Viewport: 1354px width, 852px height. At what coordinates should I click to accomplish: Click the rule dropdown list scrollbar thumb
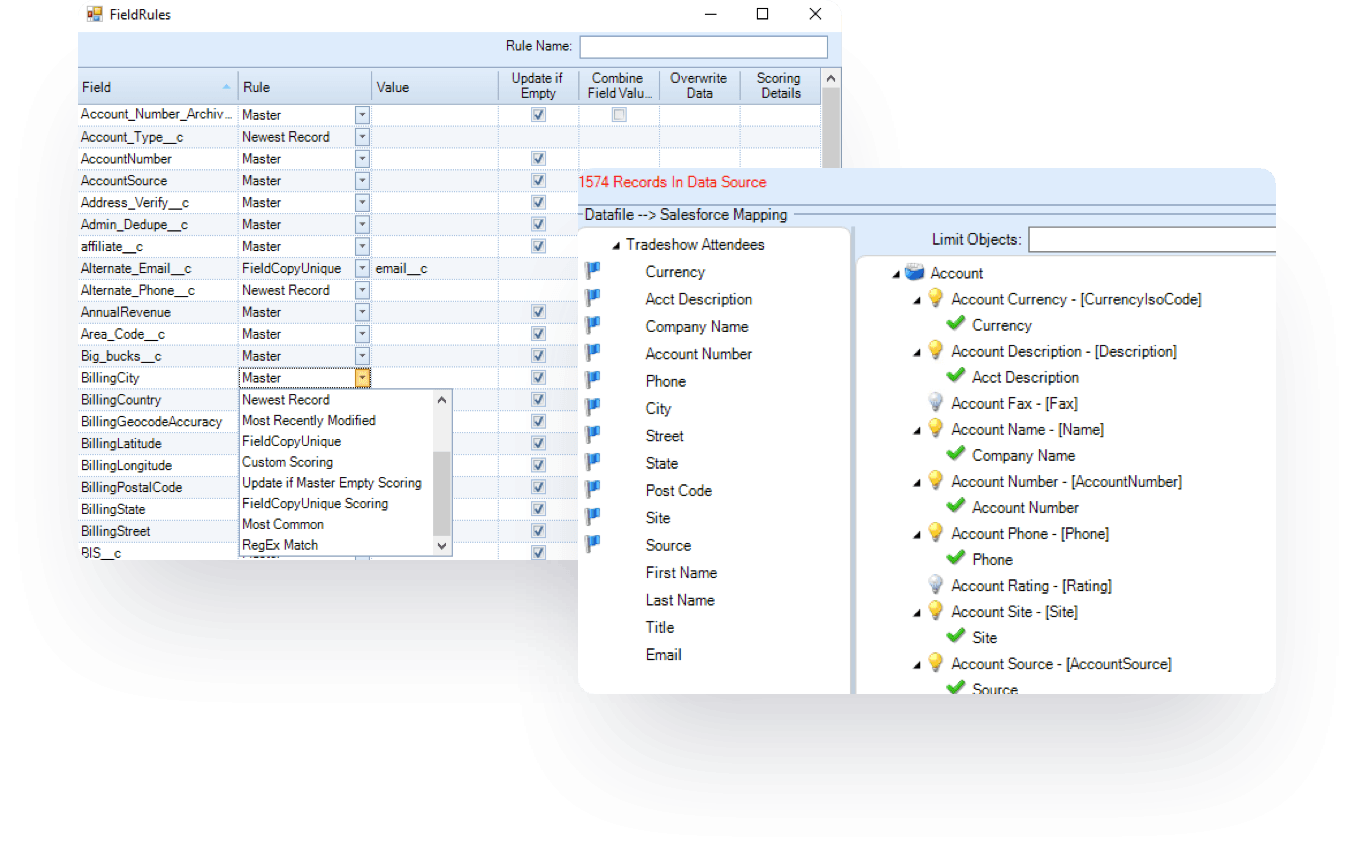coord(442,492)
